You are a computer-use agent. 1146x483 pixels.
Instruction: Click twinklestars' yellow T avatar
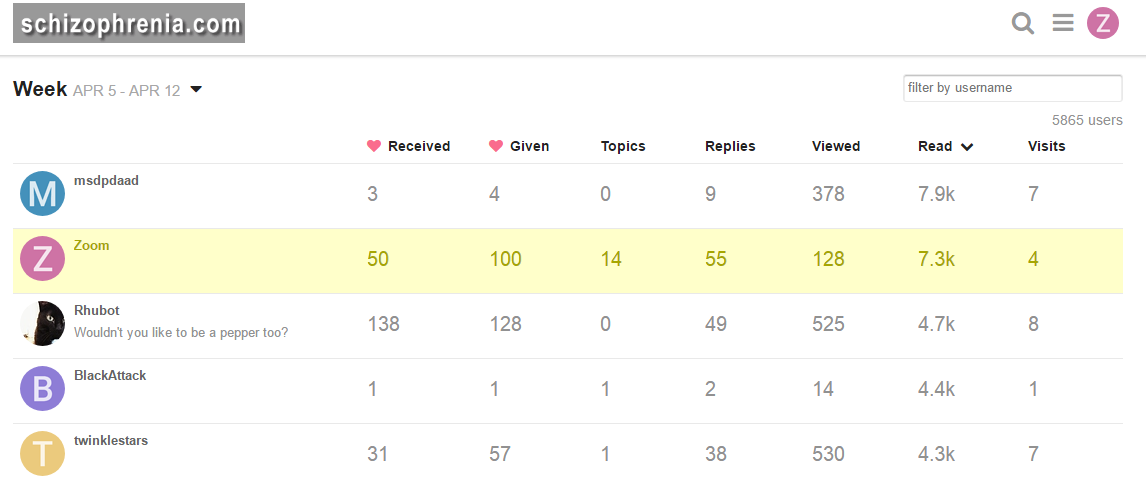pos(42,454)
